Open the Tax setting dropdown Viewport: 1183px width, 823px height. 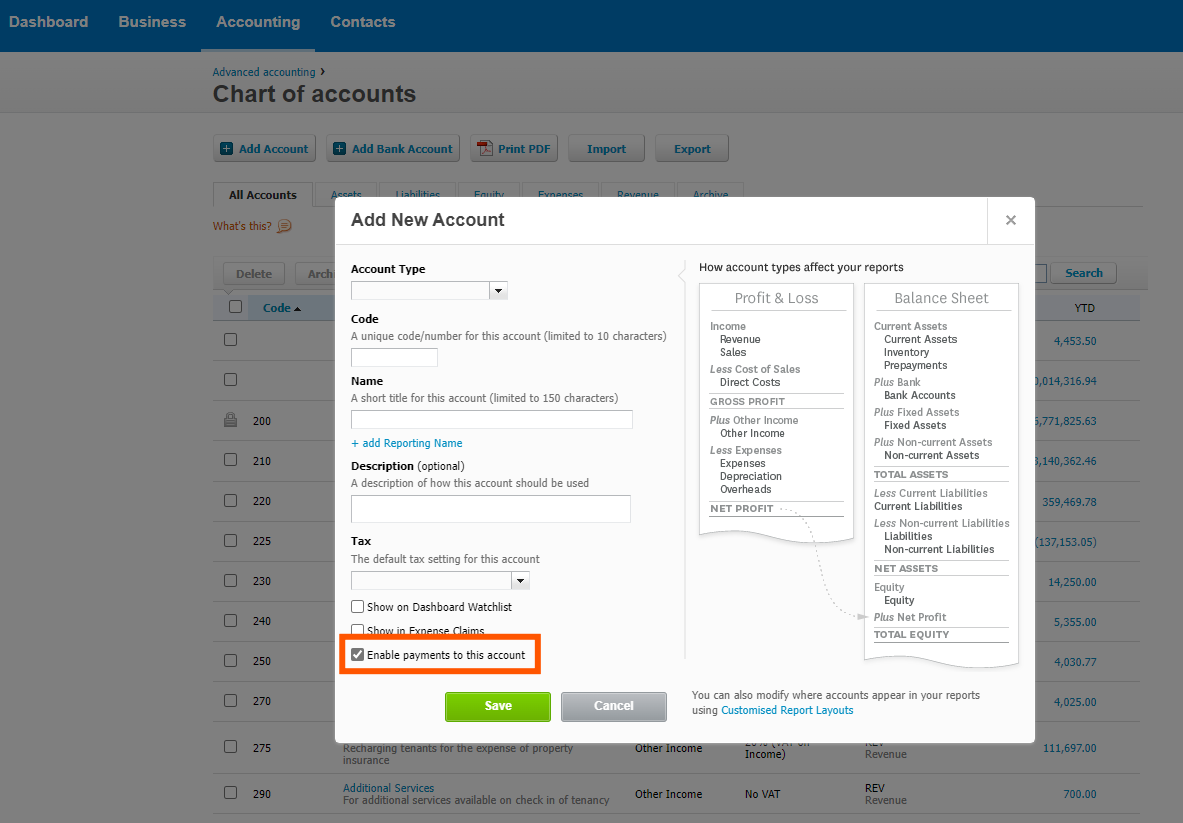[441, 580]
